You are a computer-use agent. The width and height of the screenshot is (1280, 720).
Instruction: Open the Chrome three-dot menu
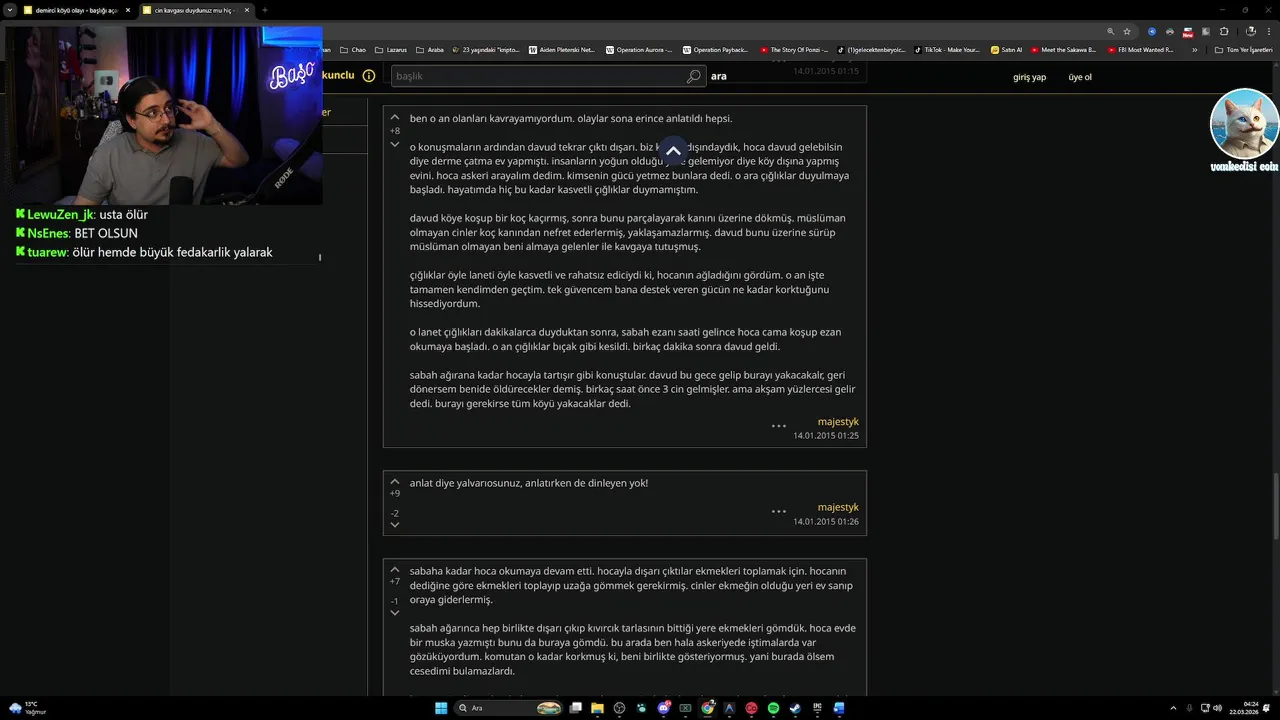click(1268, 31)
